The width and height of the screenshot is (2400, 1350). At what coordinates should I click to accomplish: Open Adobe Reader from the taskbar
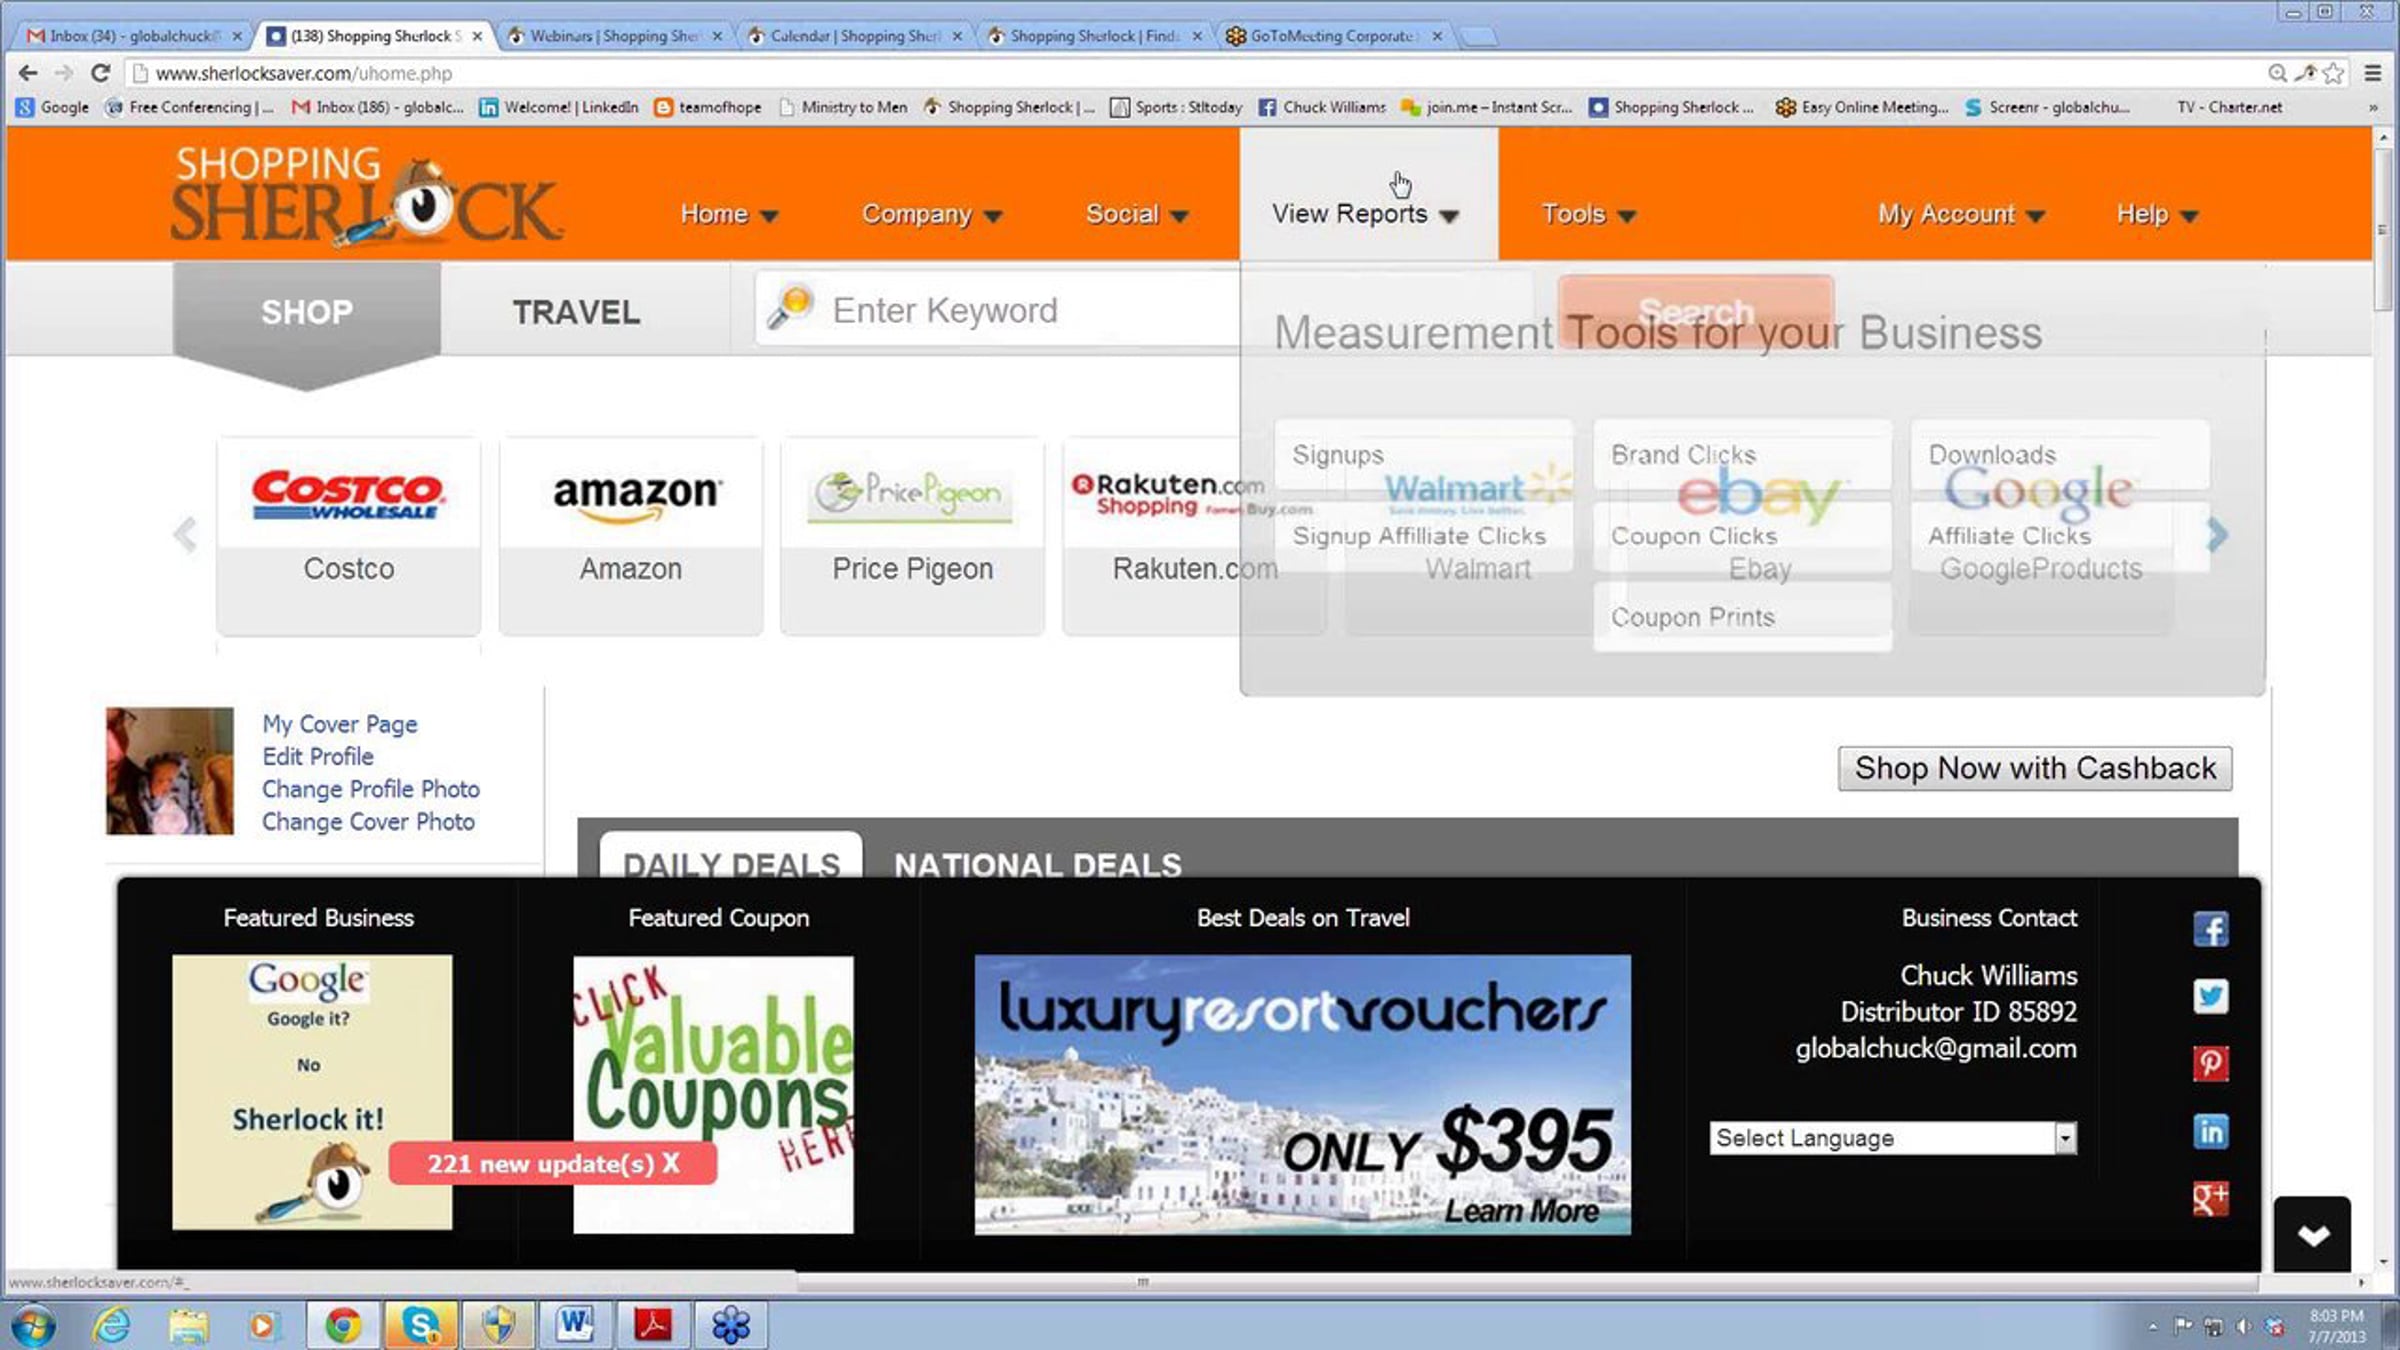click(652, 1326)
